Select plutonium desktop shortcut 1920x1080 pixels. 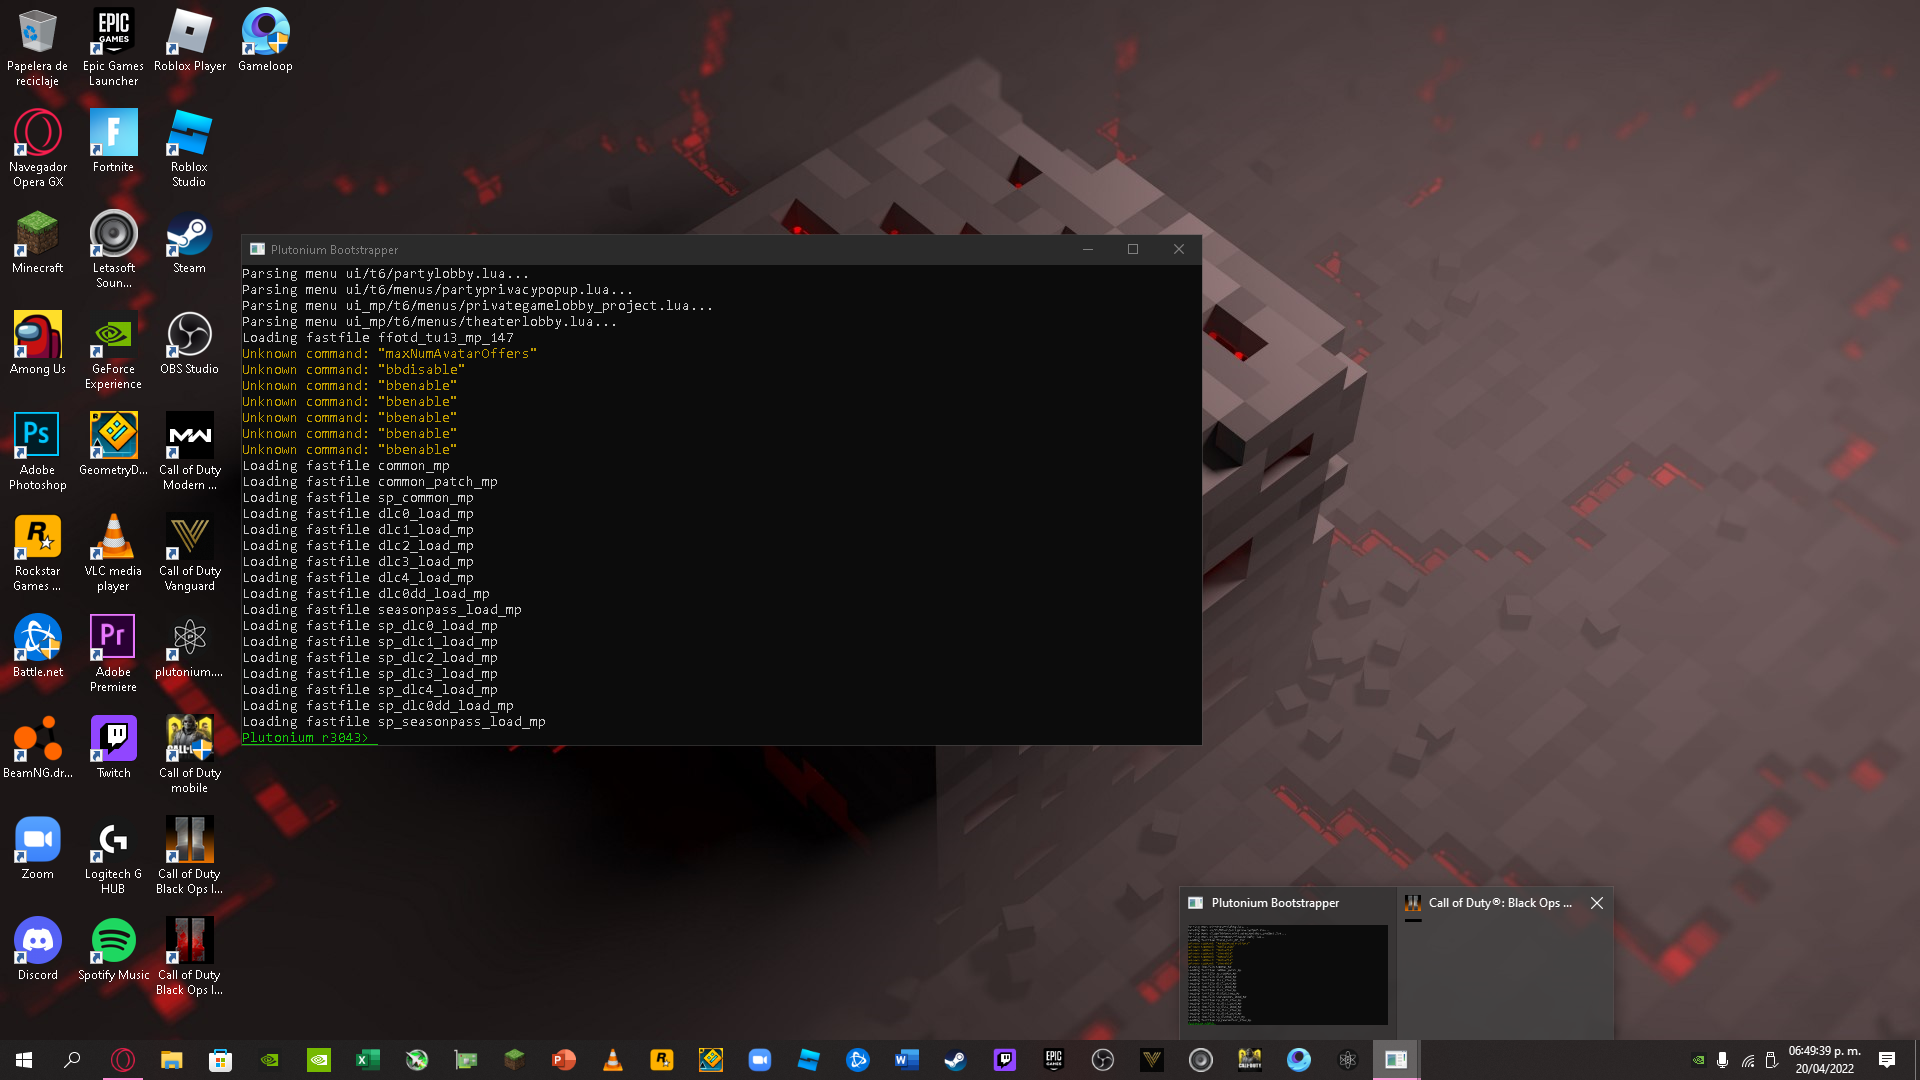[189, 646]
